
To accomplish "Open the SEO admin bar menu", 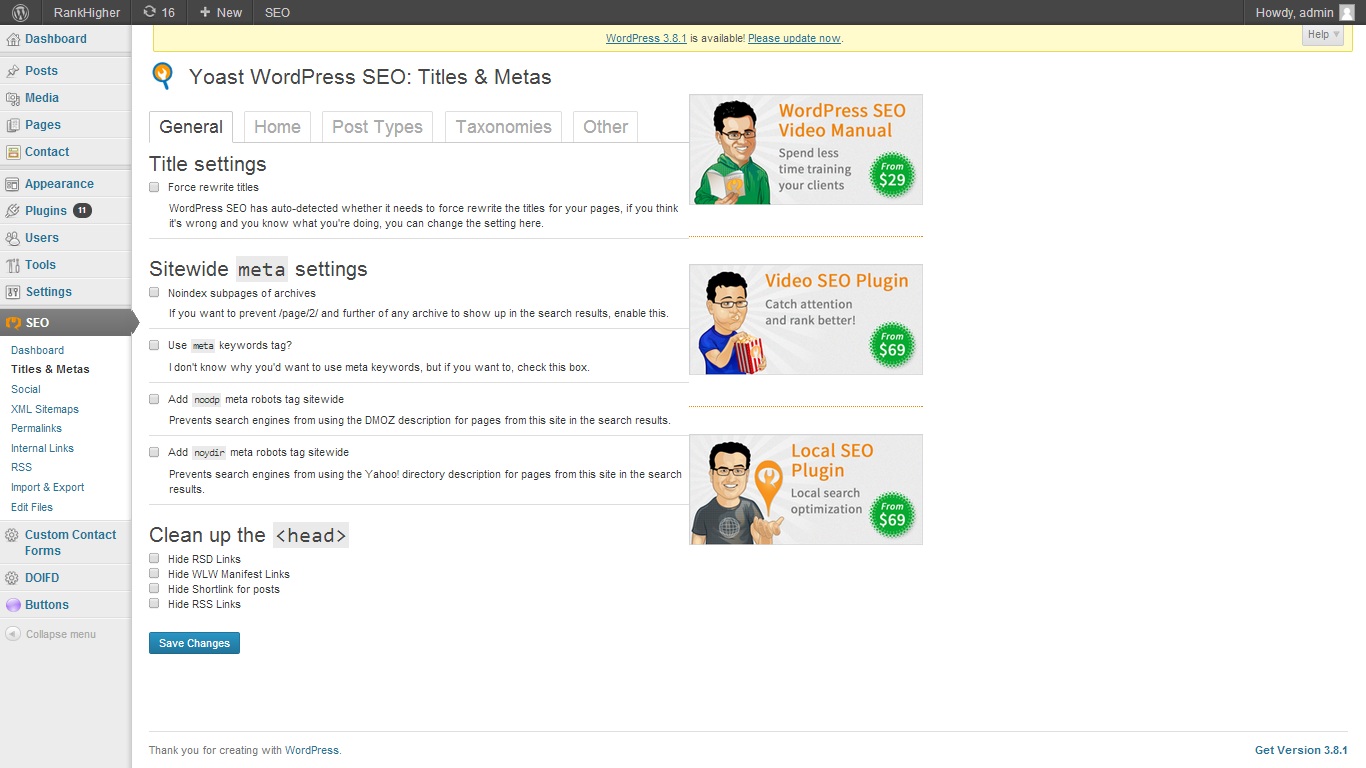I will point(278,12).
